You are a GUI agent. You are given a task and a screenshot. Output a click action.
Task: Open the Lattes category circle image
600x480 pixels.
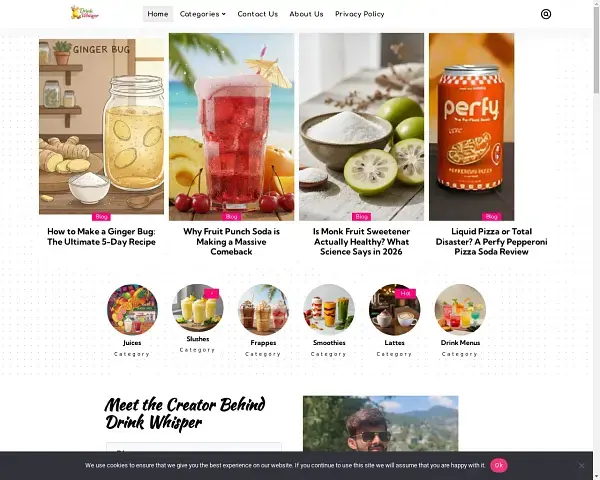(395, 310)
